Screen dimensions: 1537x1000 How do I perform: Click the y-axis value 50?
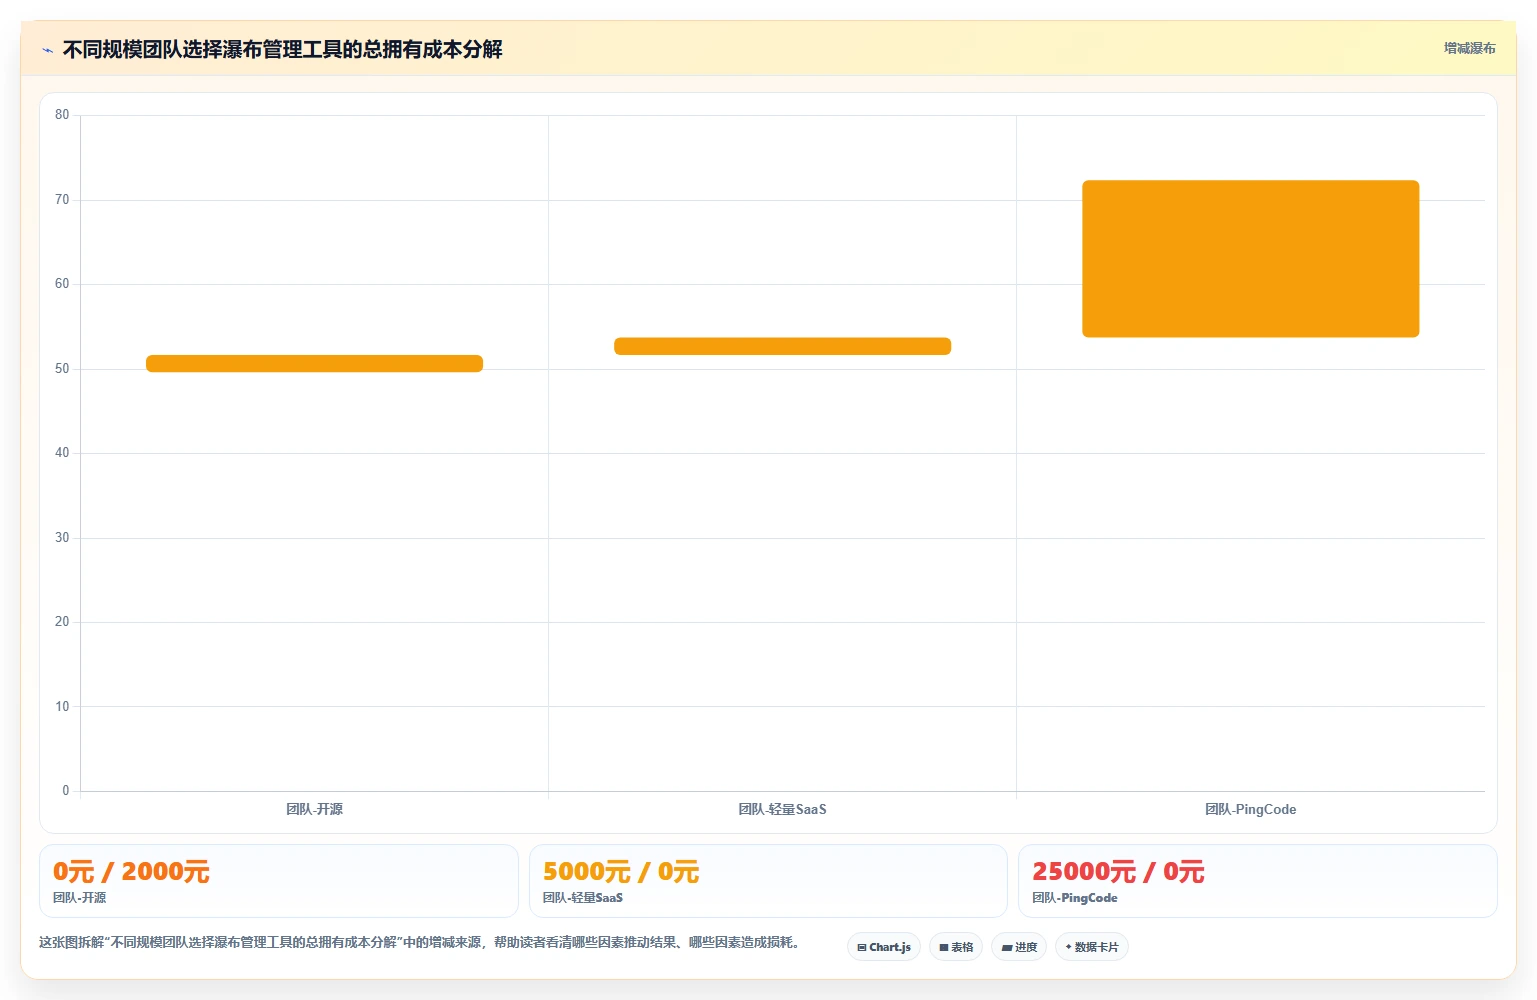click(62, 369)
